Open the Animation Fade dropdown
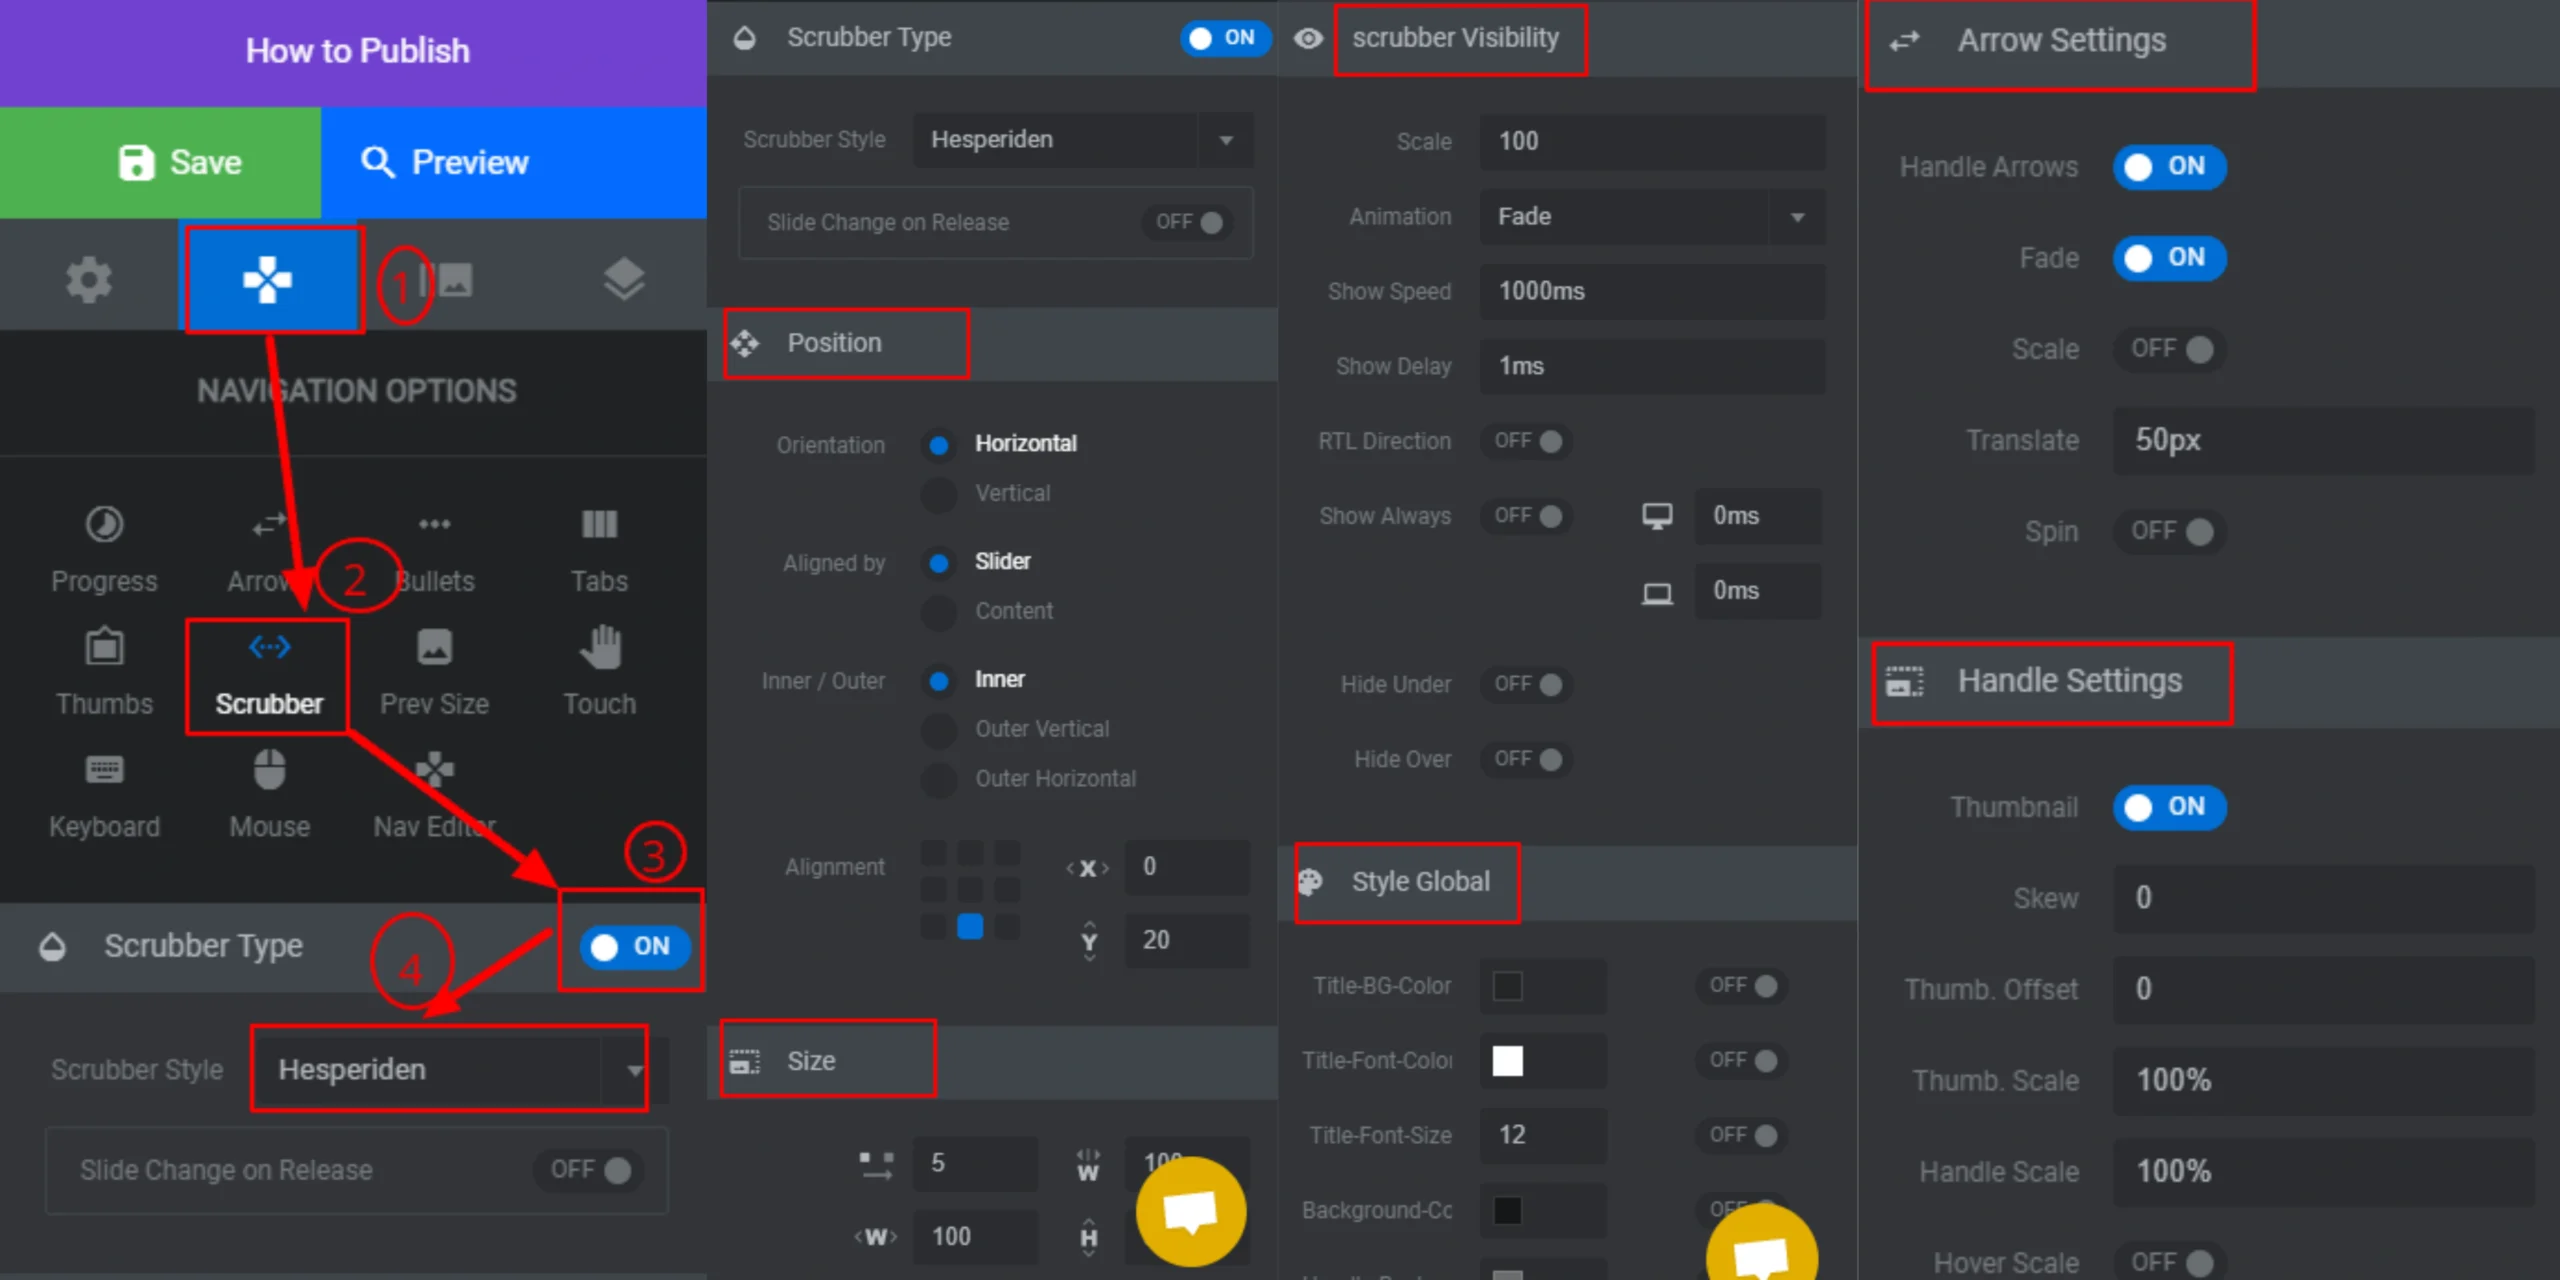The width and height of the screenshot is (2560, 1280). (x=1652, y=217)
